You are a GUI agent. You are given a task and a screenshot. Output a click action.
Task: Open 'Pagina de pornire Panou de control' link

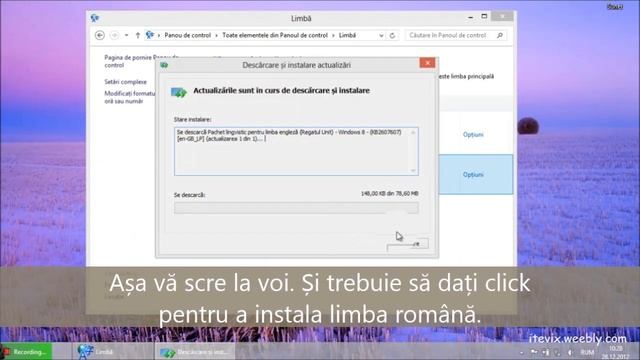click(x=142, y=61)
